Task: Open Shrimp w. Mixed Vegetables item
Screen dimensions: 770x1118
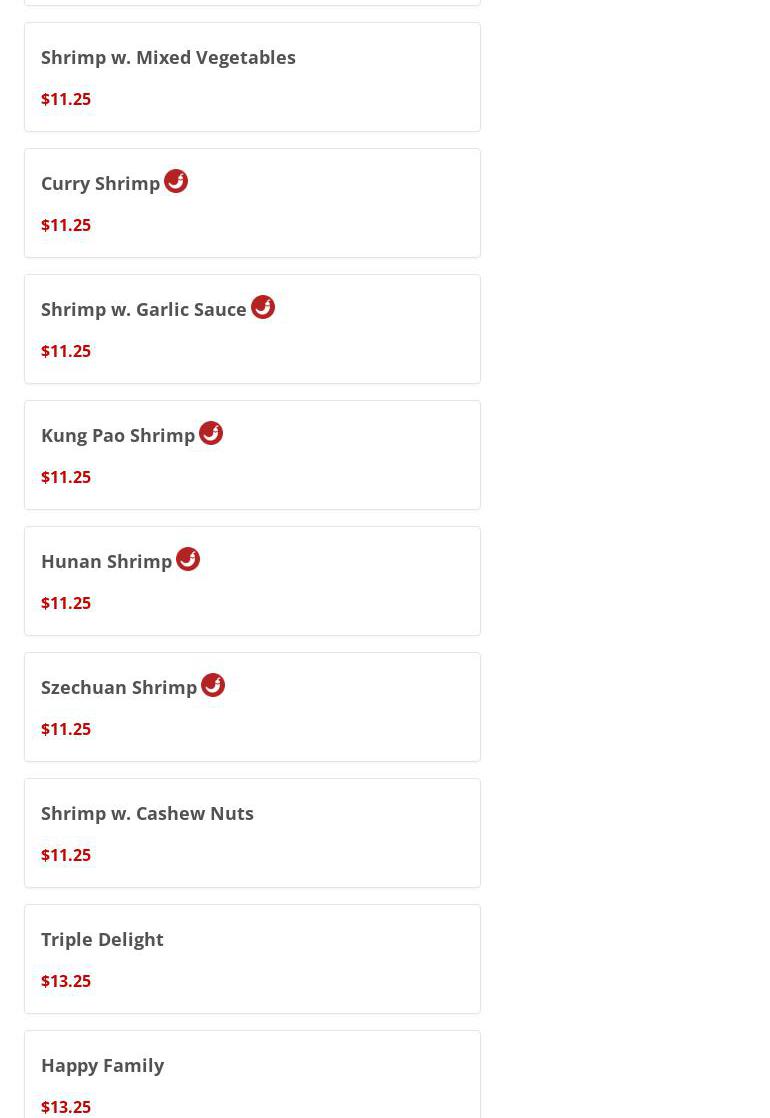Action: click(x=168, y=57)
